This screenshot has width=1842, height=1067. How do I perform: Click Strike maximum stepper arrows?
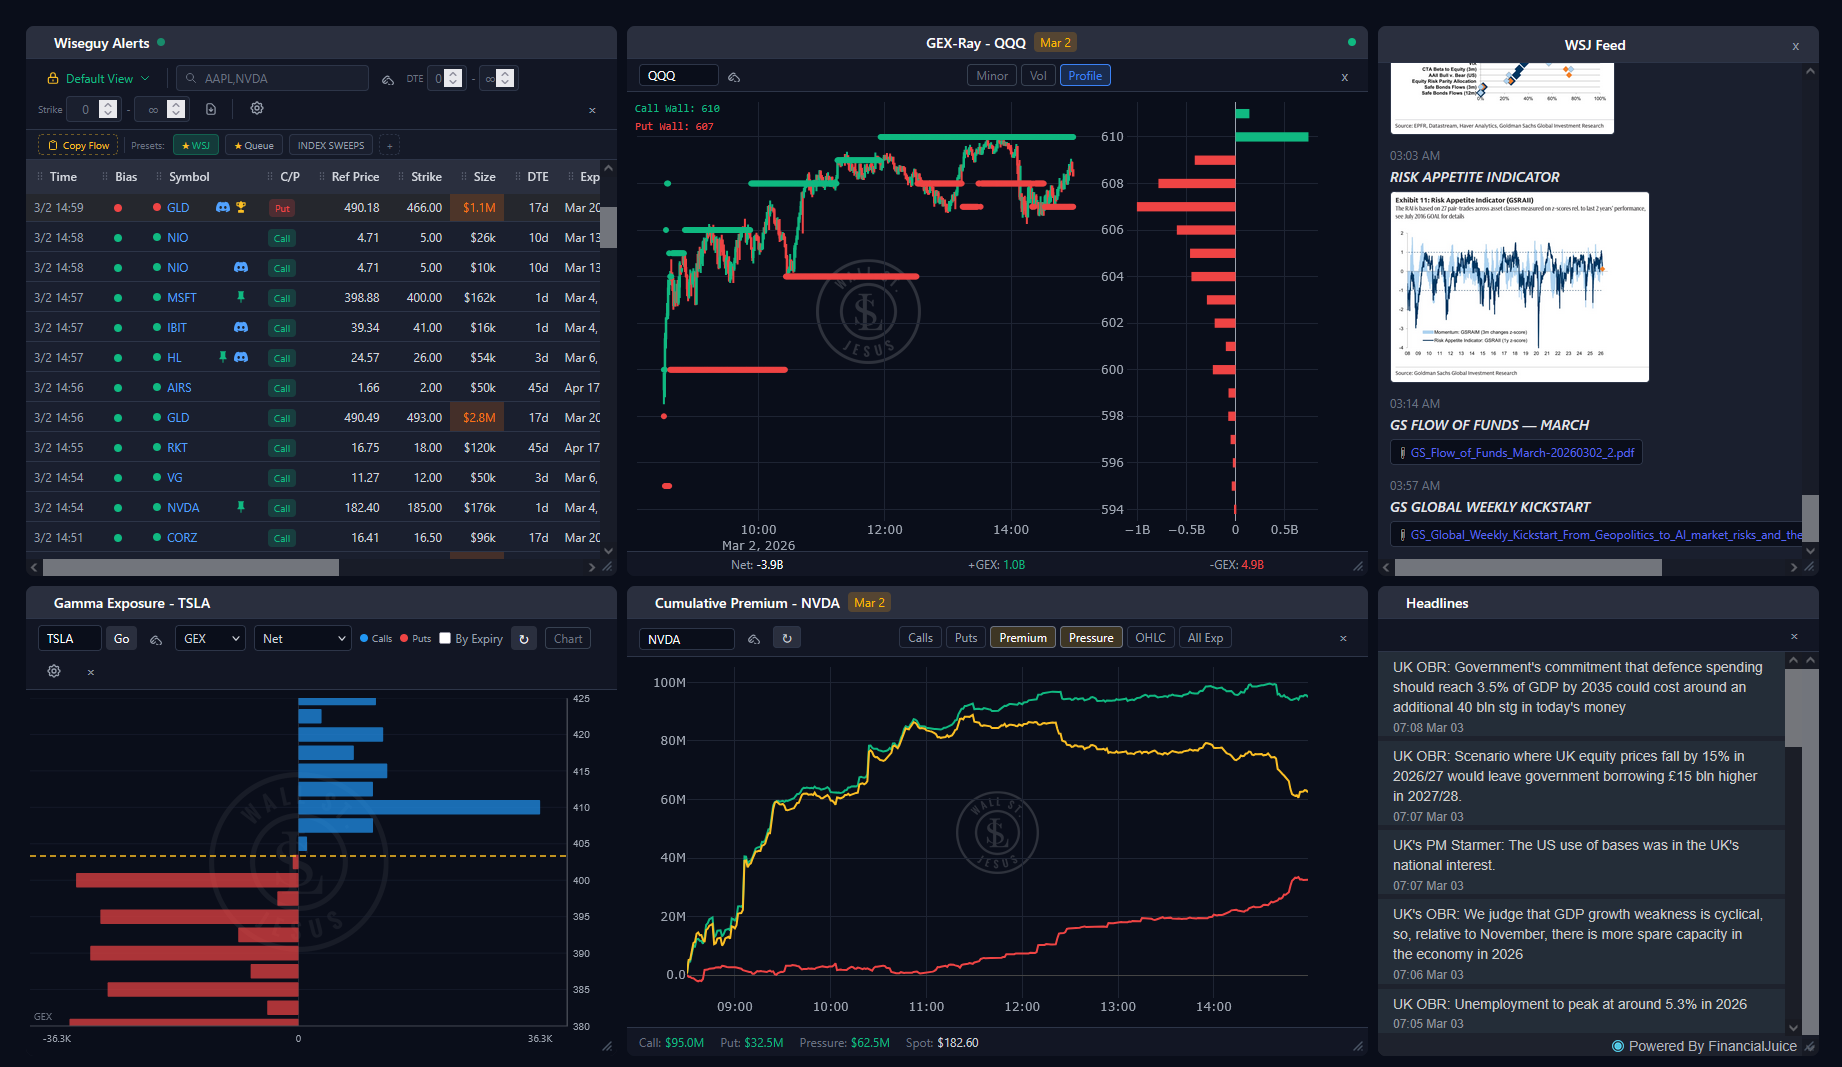coord(176,109)
